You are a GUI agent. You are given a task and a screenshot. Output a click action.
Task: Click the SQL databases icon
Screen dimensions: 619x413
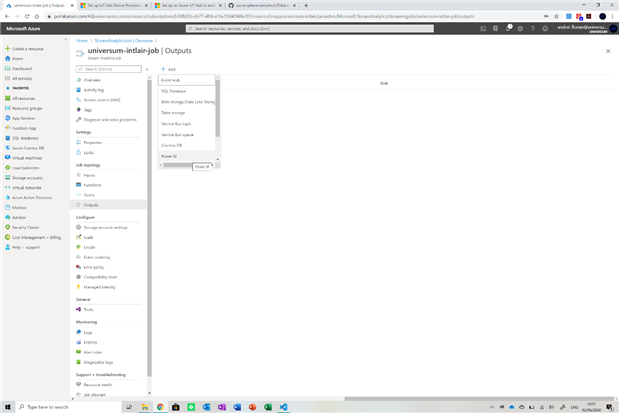[7, 138]
